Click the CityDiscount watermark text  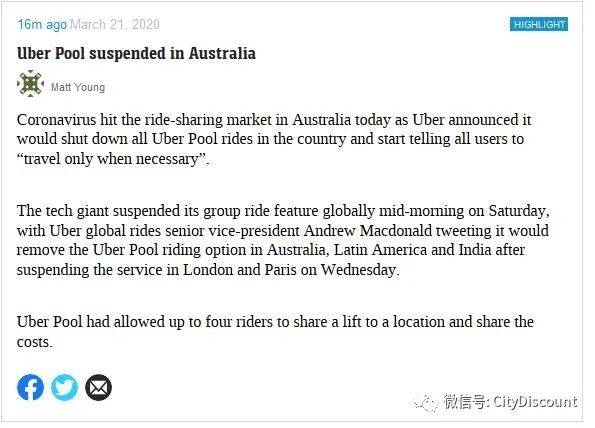[x=511, y=402]
